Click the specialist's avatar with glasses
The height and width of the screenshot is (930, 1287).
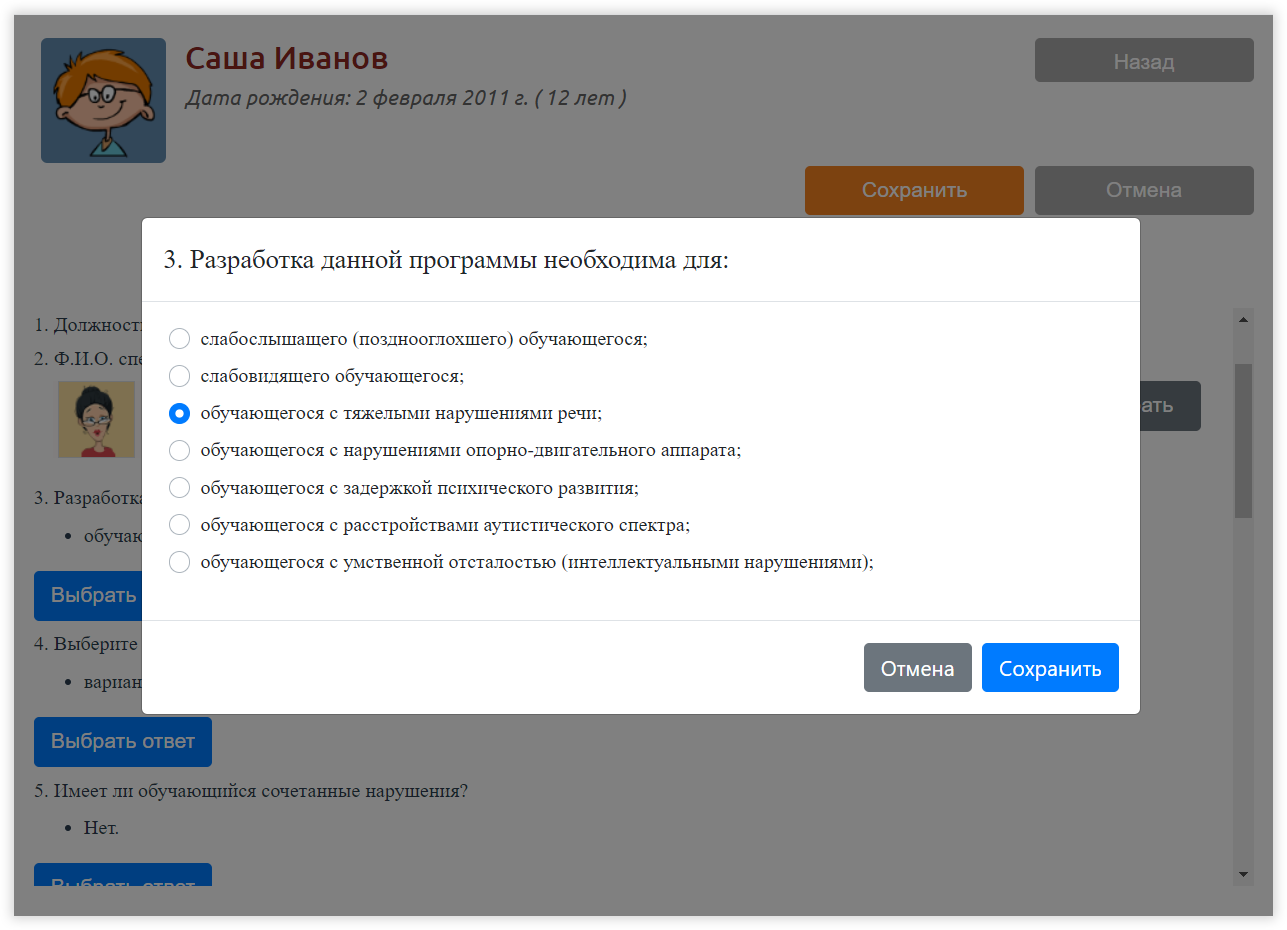(96, 419)
